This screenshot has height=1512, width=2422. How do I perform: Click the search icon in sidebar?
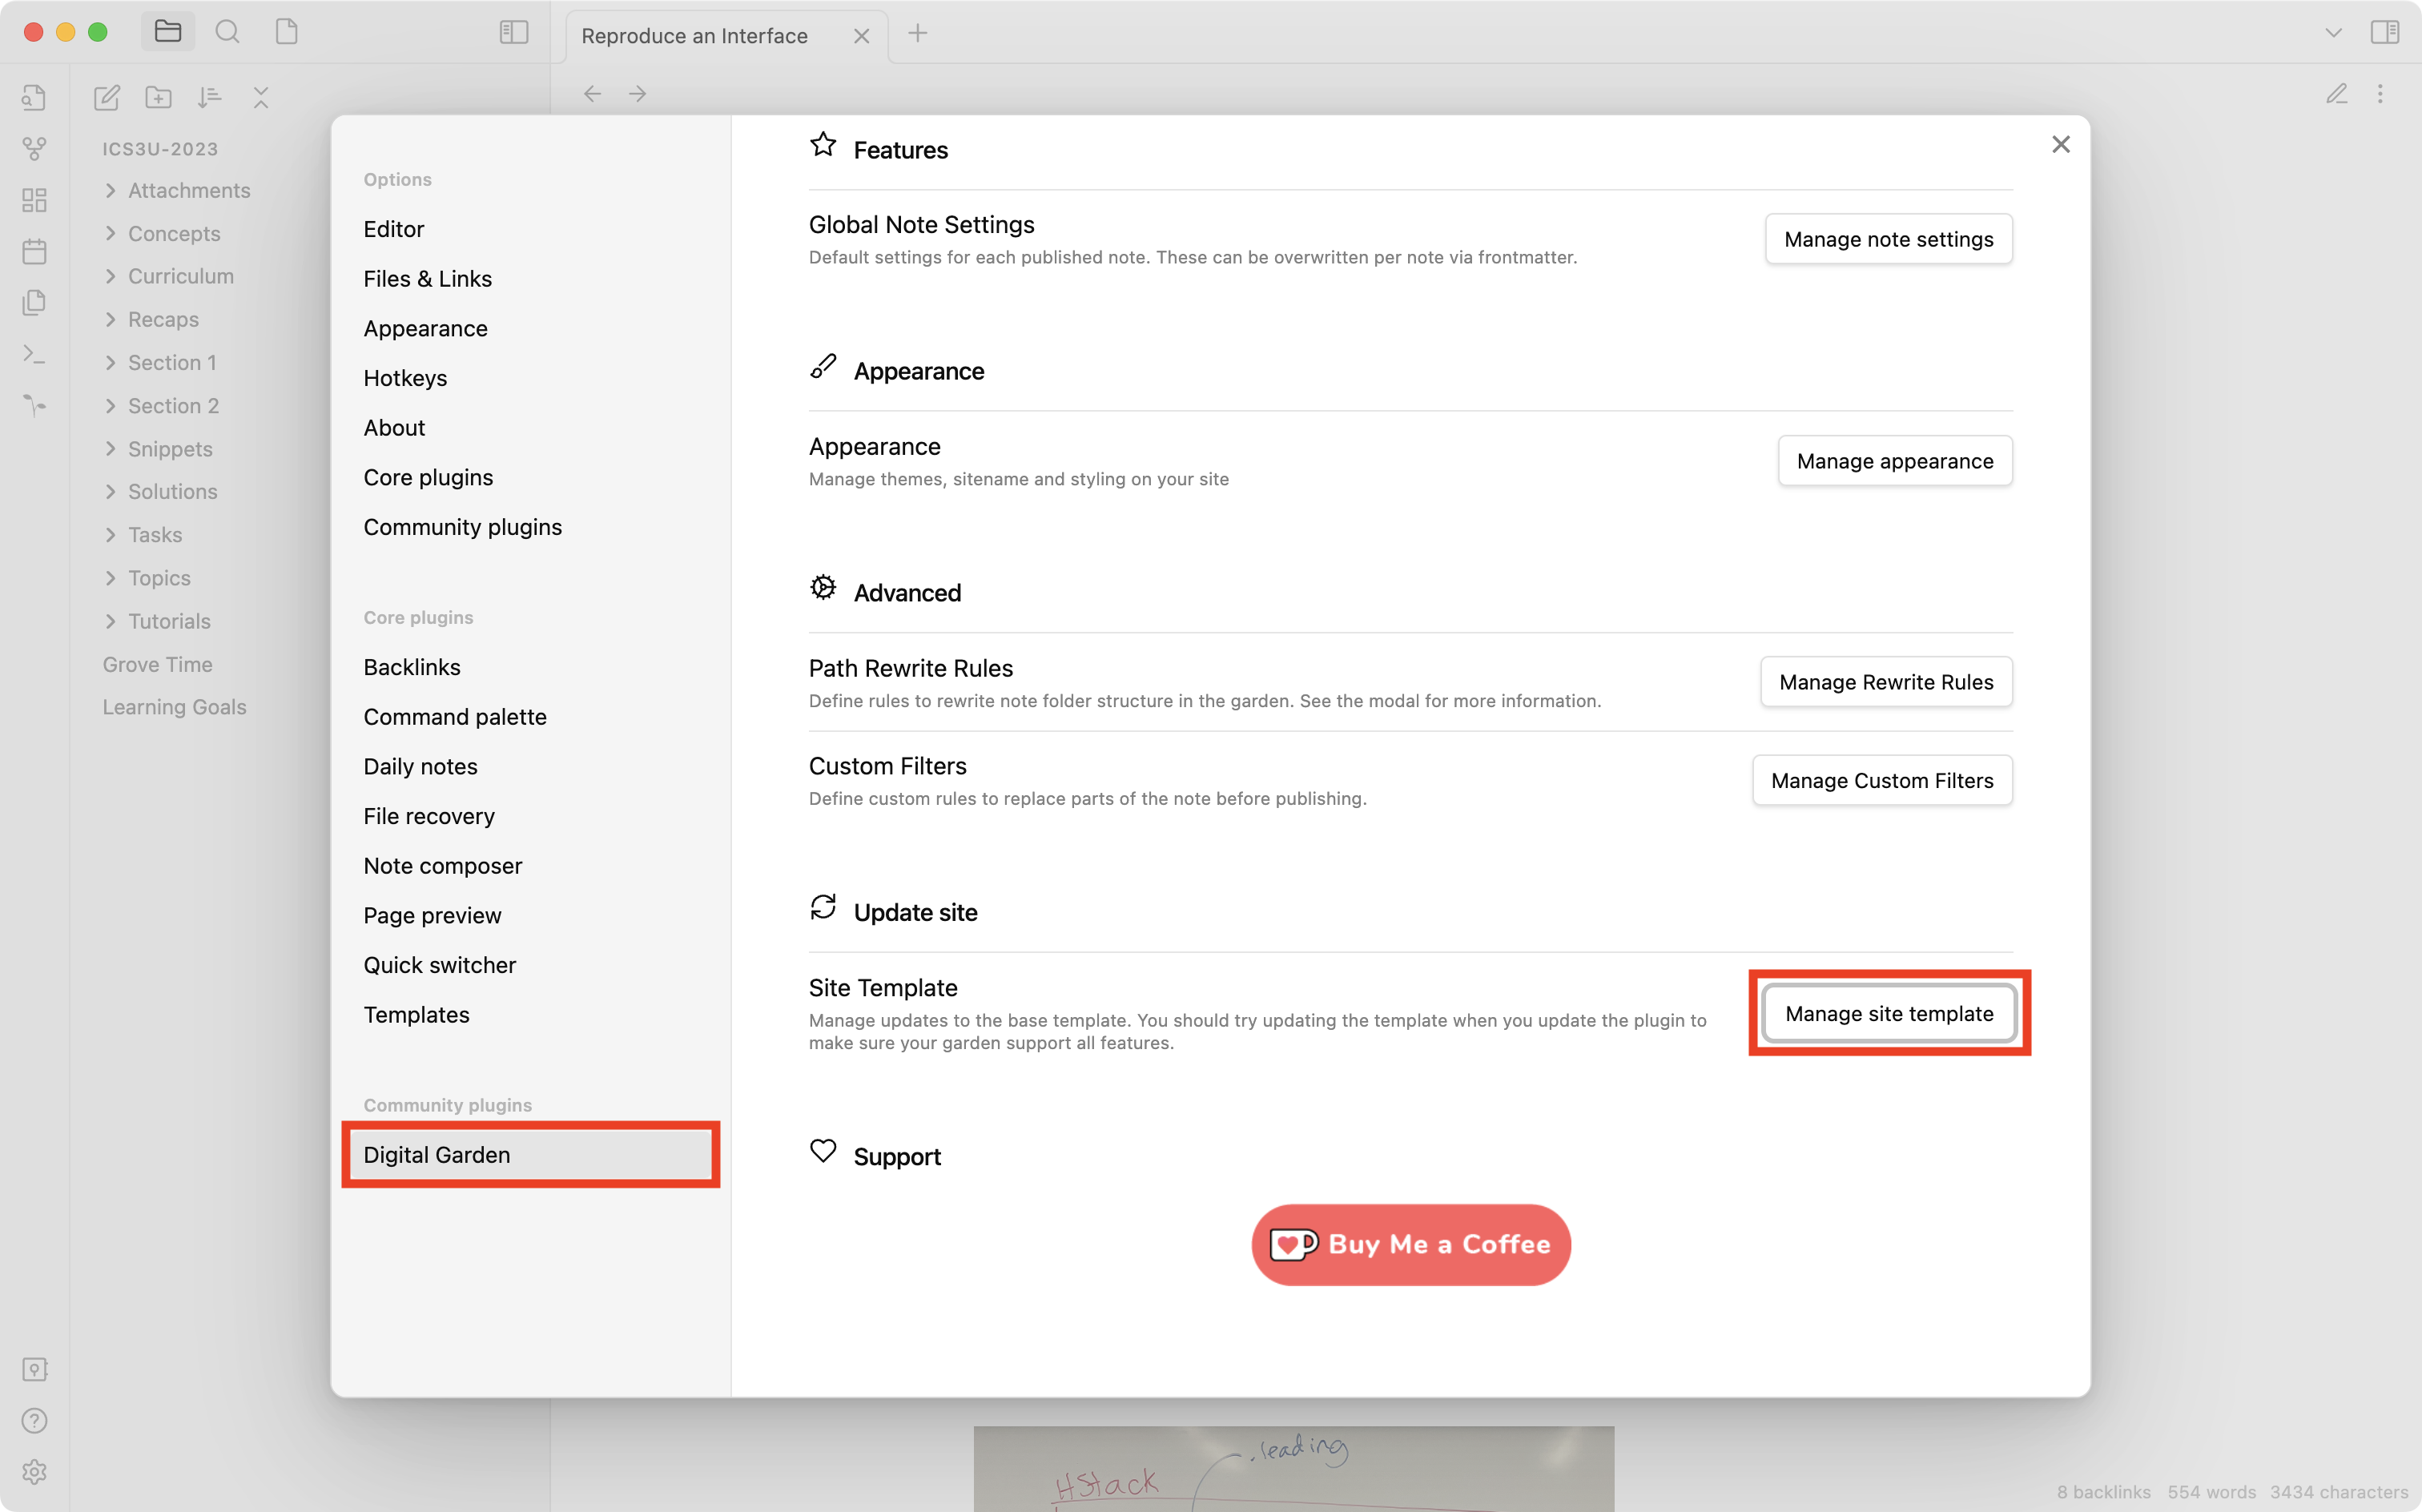[x=227, y=31]
